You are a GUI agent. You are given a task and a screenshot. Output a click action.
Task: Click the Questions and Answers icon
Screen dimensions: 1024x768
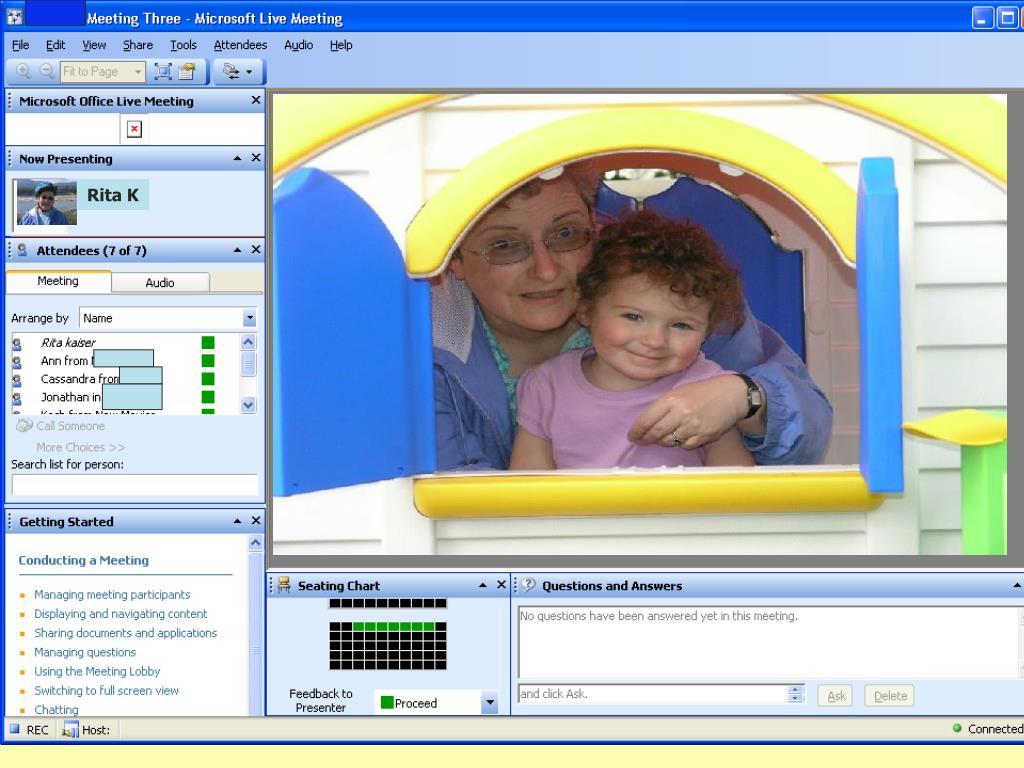pyautogui.click(x=528, y=584)
